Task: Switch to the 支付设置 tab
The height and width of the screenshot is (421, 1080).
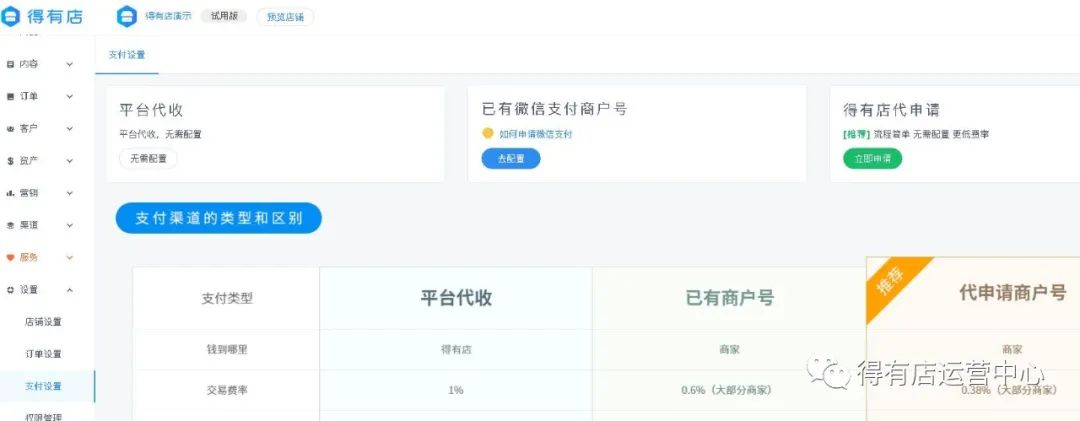Action: [127, 55]
